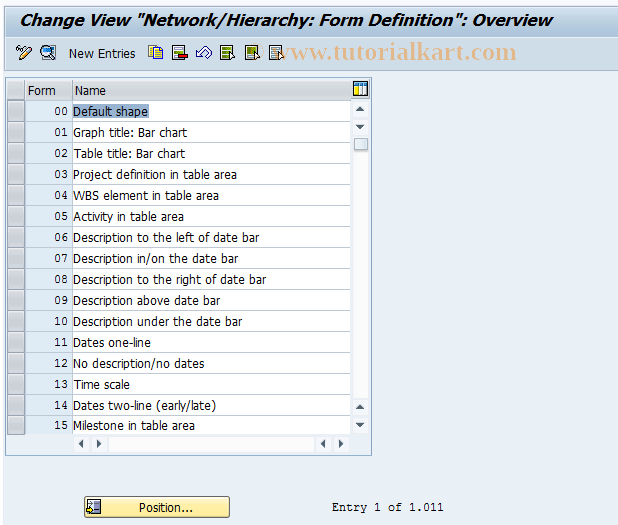This screenshot has height=525, width=618.
Task: Click left arrow of Name column horizontal scrollbar
Action: click(x=323, y=444)
